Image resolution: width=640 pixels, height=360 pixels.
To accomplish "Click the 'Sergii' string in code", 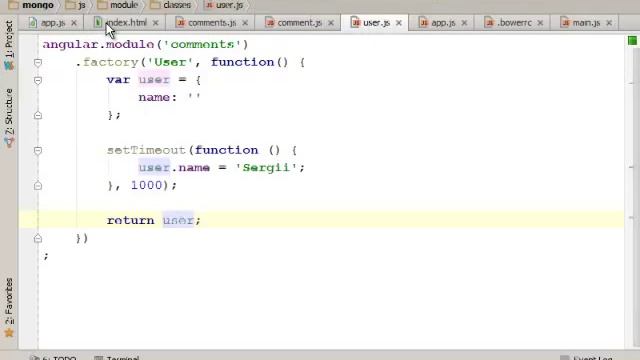I will (x=266, y=168).
